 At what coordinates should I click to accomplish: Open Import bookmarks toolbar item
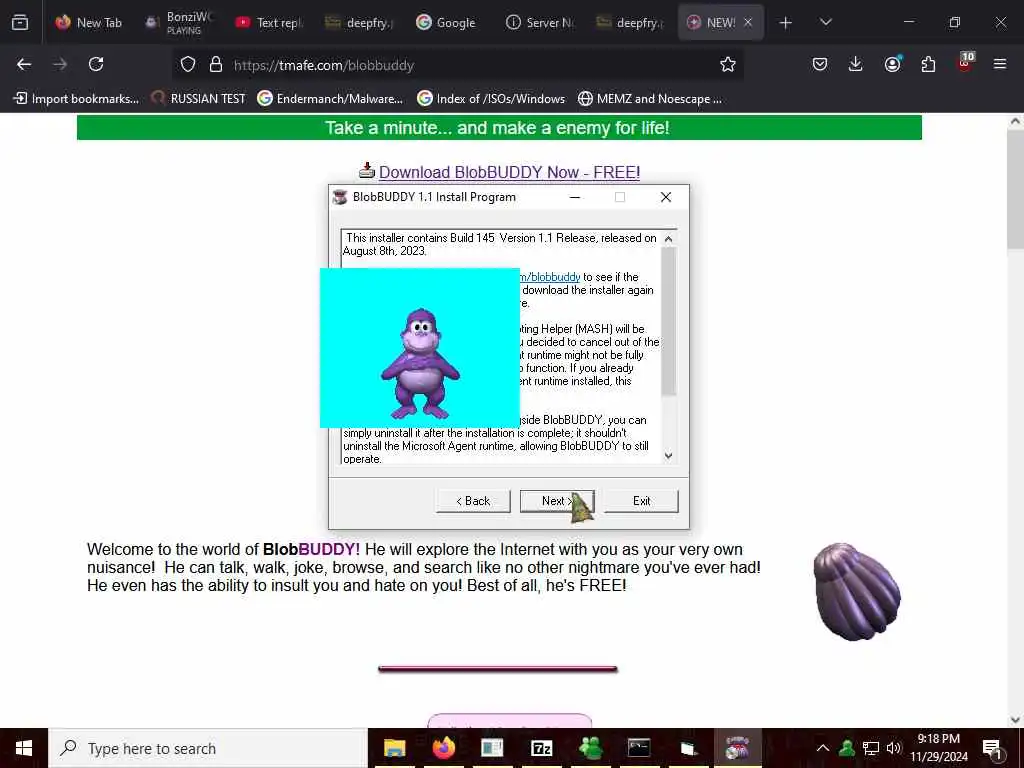76,99
